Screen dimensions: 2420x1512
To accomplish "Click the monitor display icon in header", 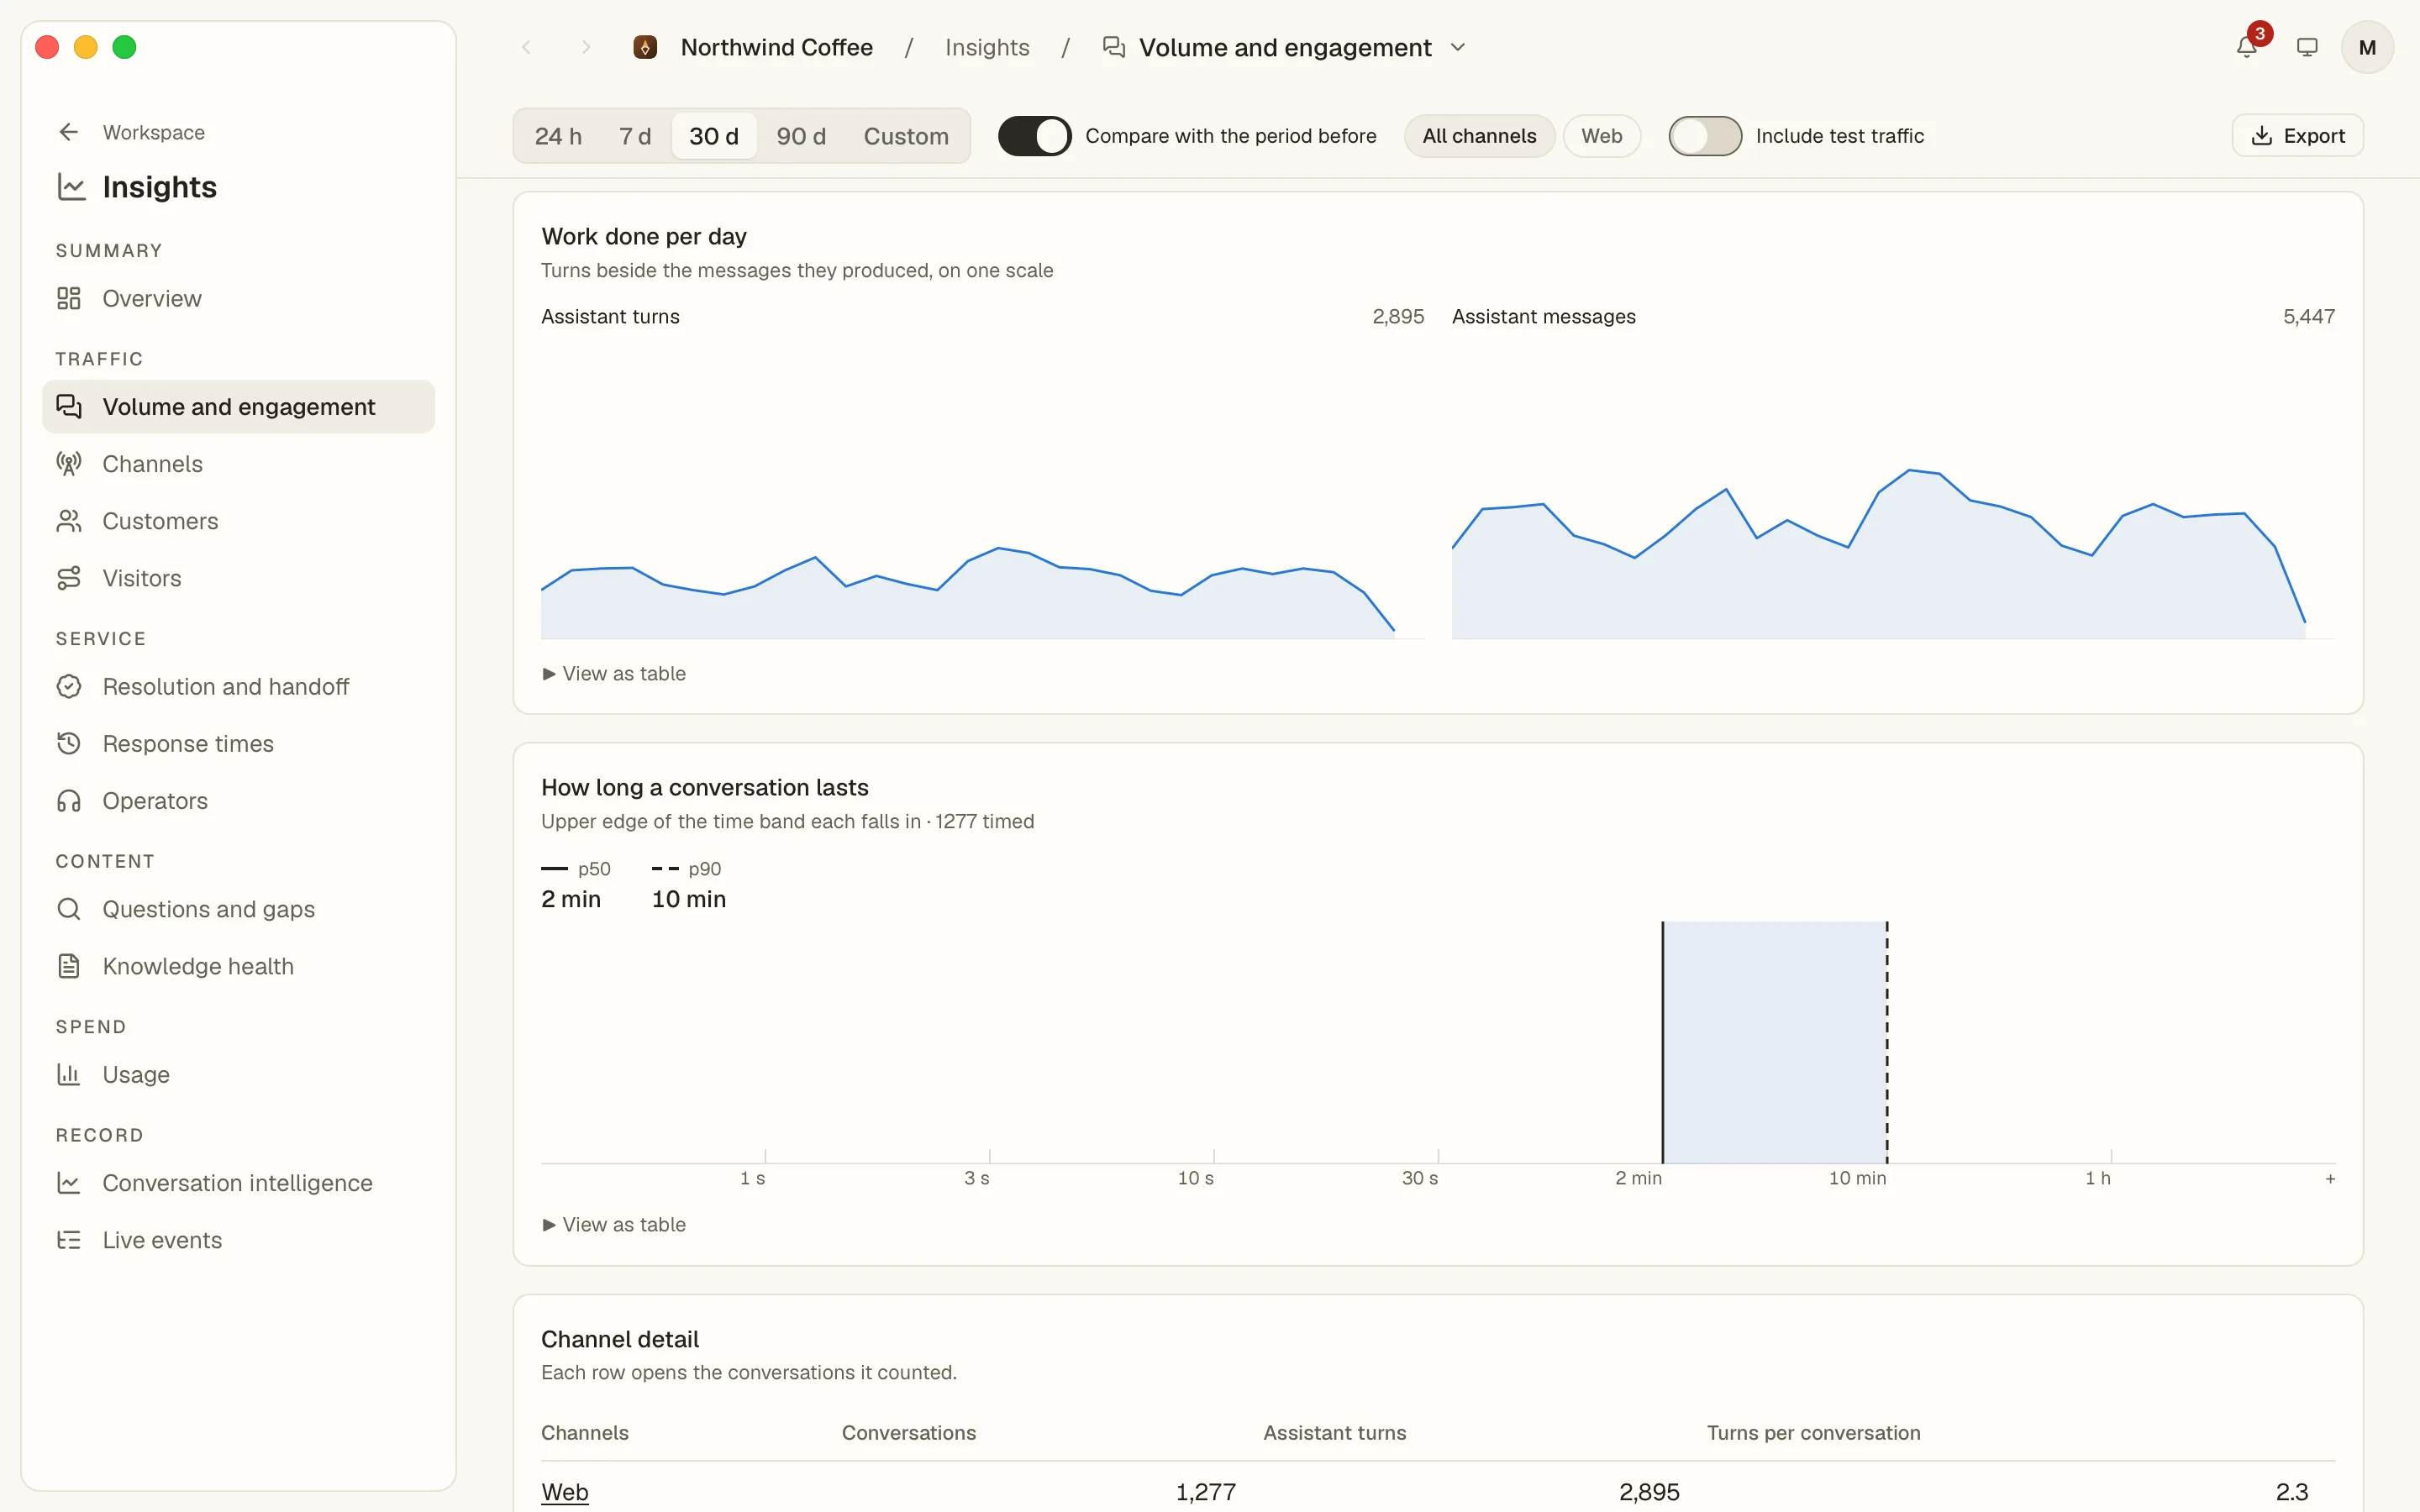I will pos(2307,47).
